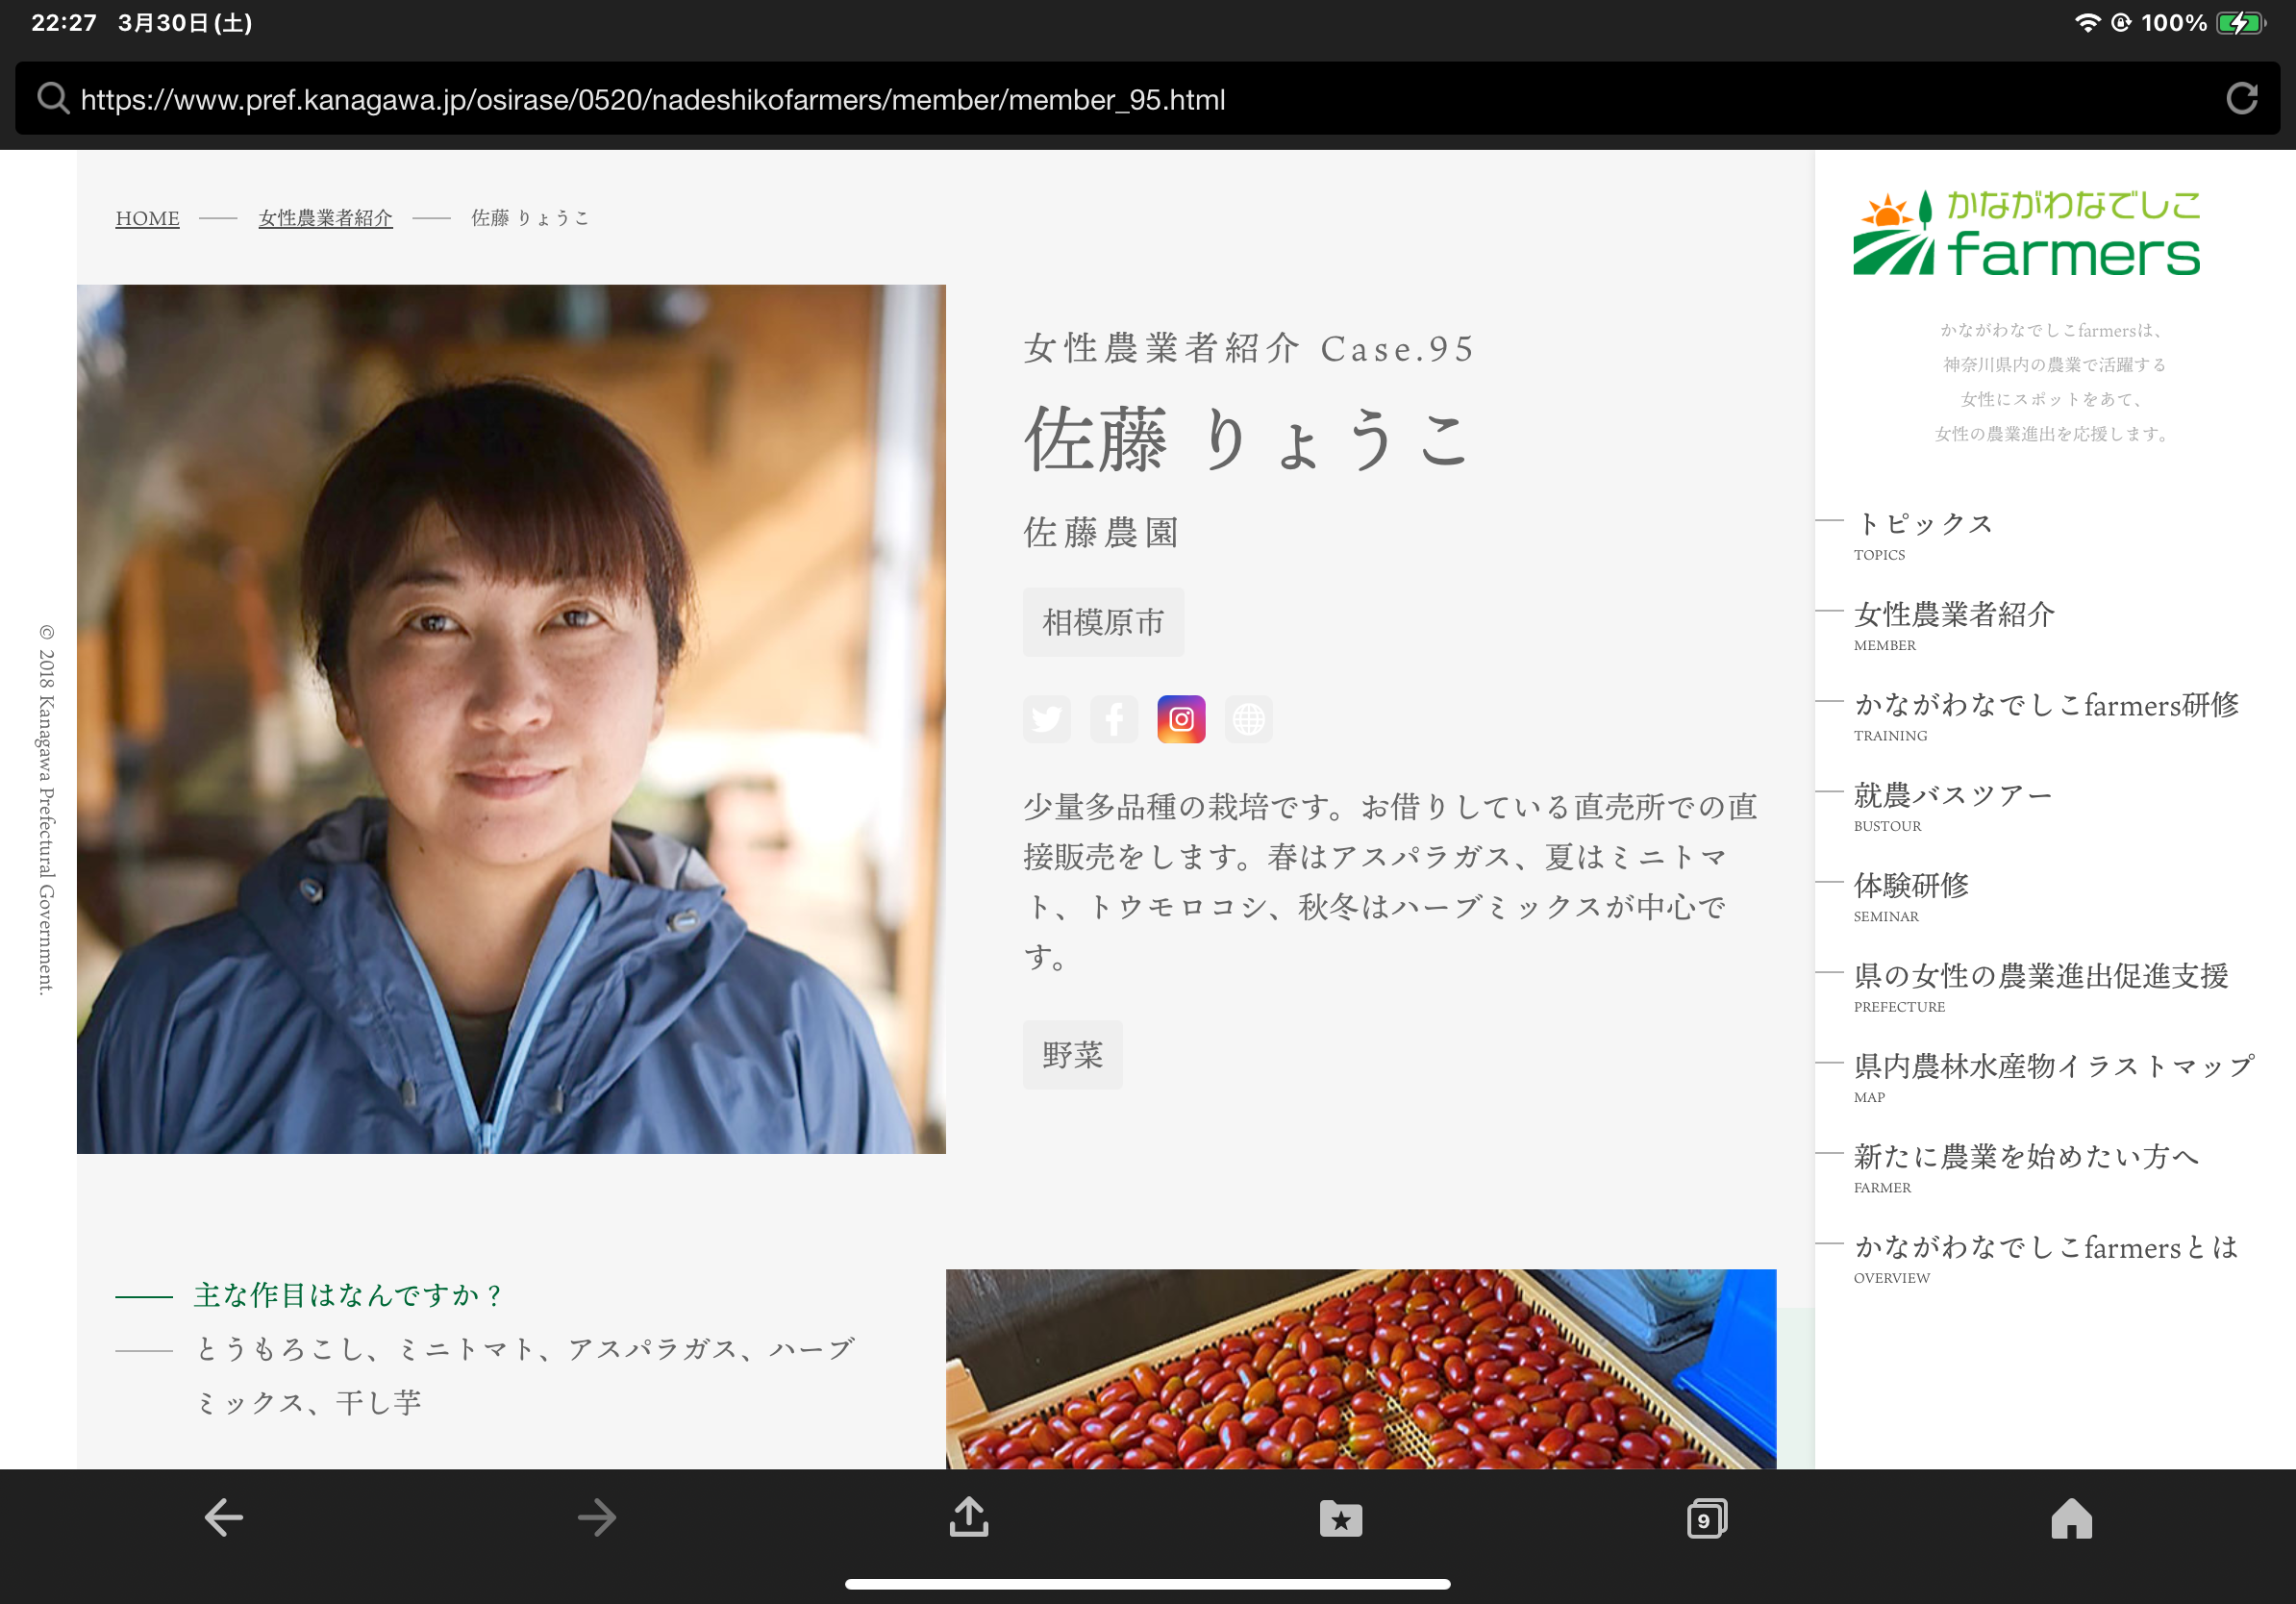Open the Facebook icon for 佐藤農園
This screenshot has width=2296, height=1604.
pyautogui.click(x=1113, y=719)
